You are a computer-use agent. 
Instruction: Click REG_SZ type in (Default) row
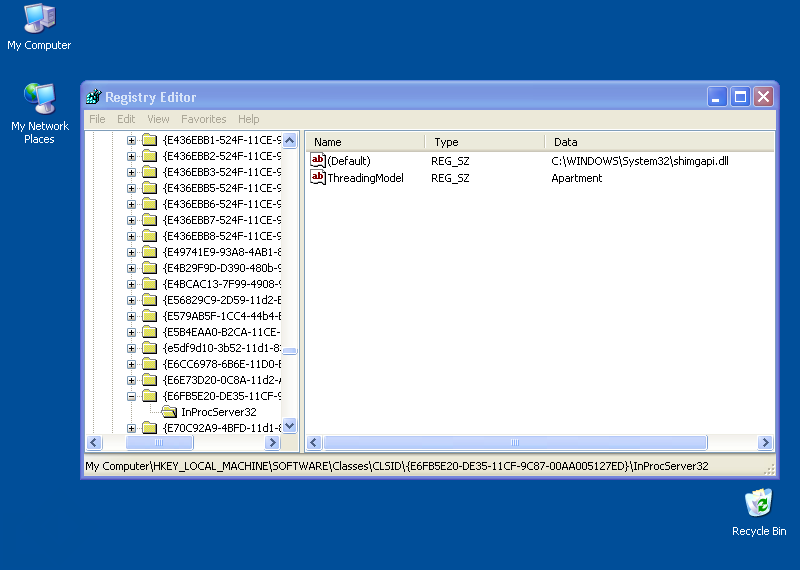[x=450, y=161]
